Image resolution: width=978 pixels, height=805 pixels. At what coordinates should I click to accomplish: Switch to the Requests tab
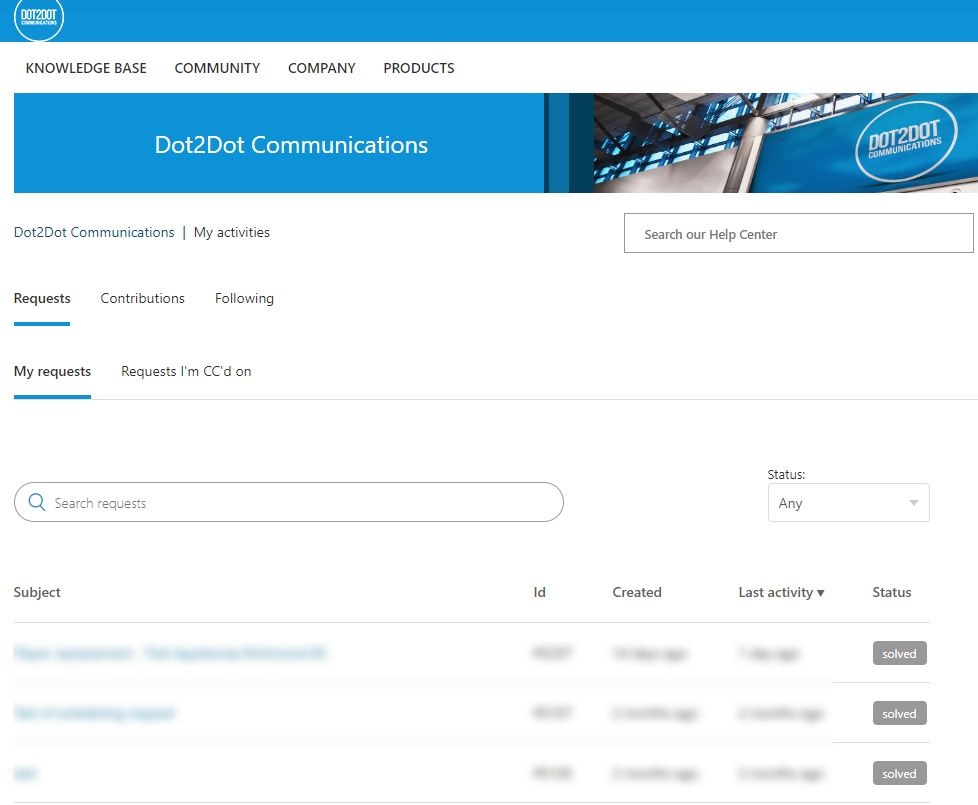[x=42, y=298]
